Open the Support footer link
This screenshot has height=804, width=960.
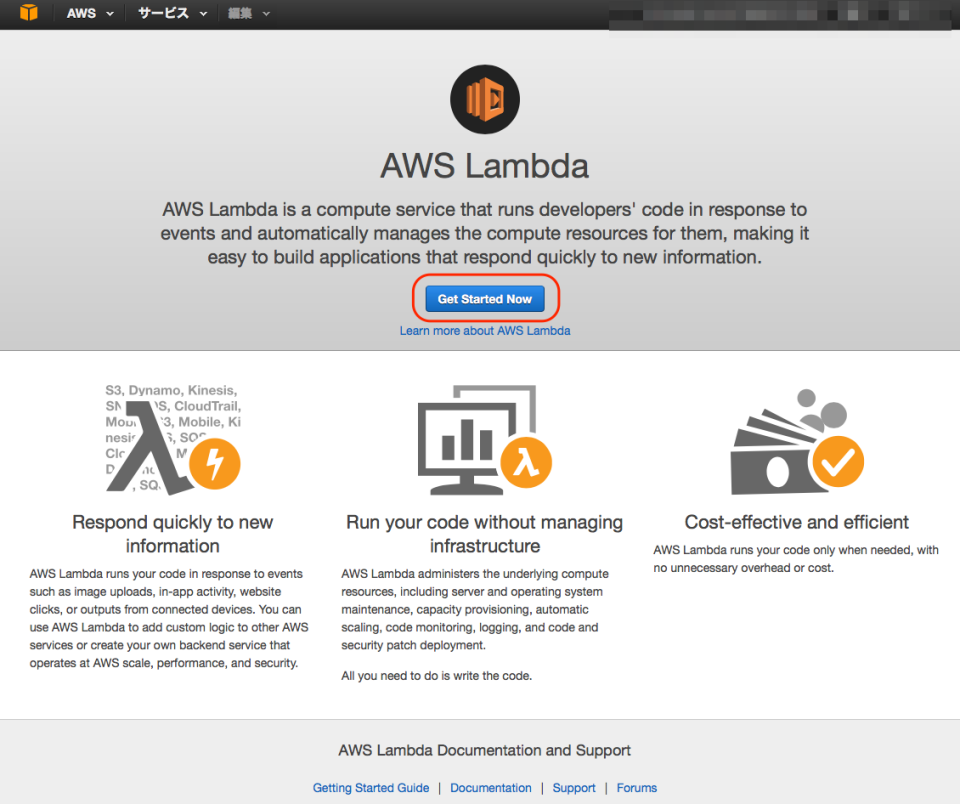(574, 788)
